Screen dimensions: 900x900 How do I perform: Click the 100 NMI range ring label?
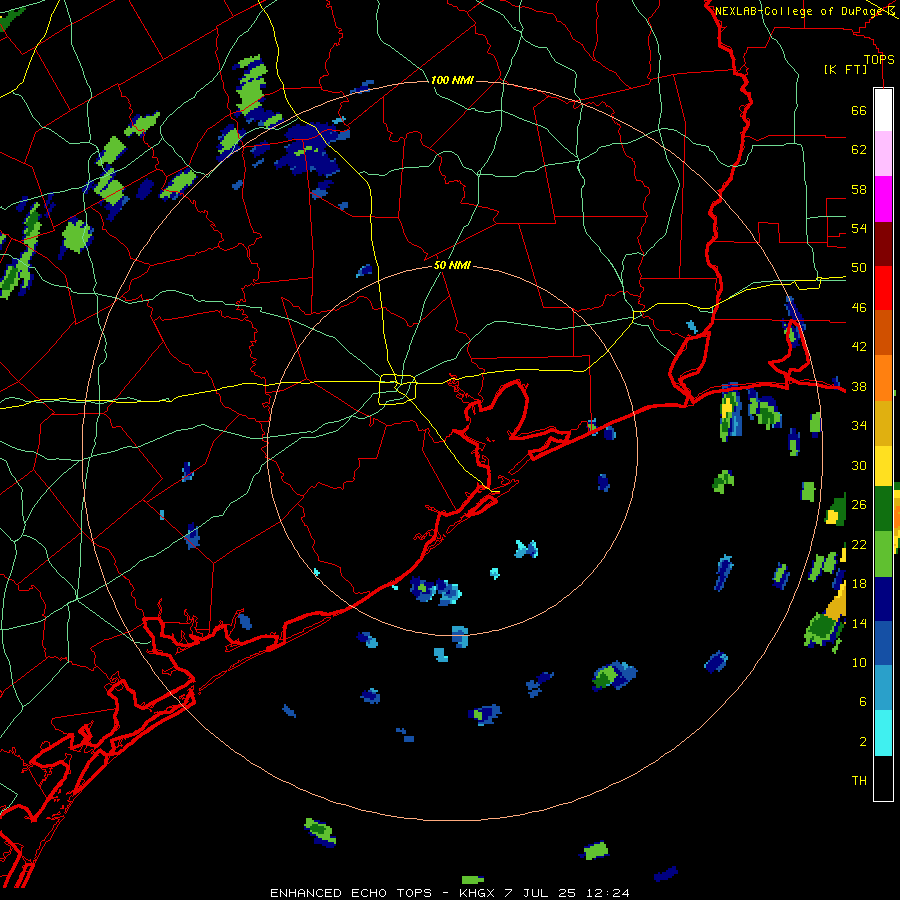[x=452, y=80]
